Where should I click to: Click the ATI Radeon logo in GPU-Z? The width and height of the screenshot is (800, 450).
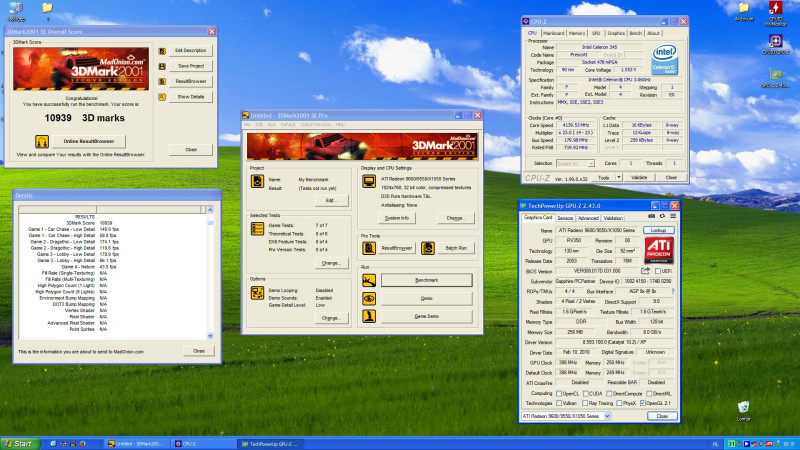659,251
